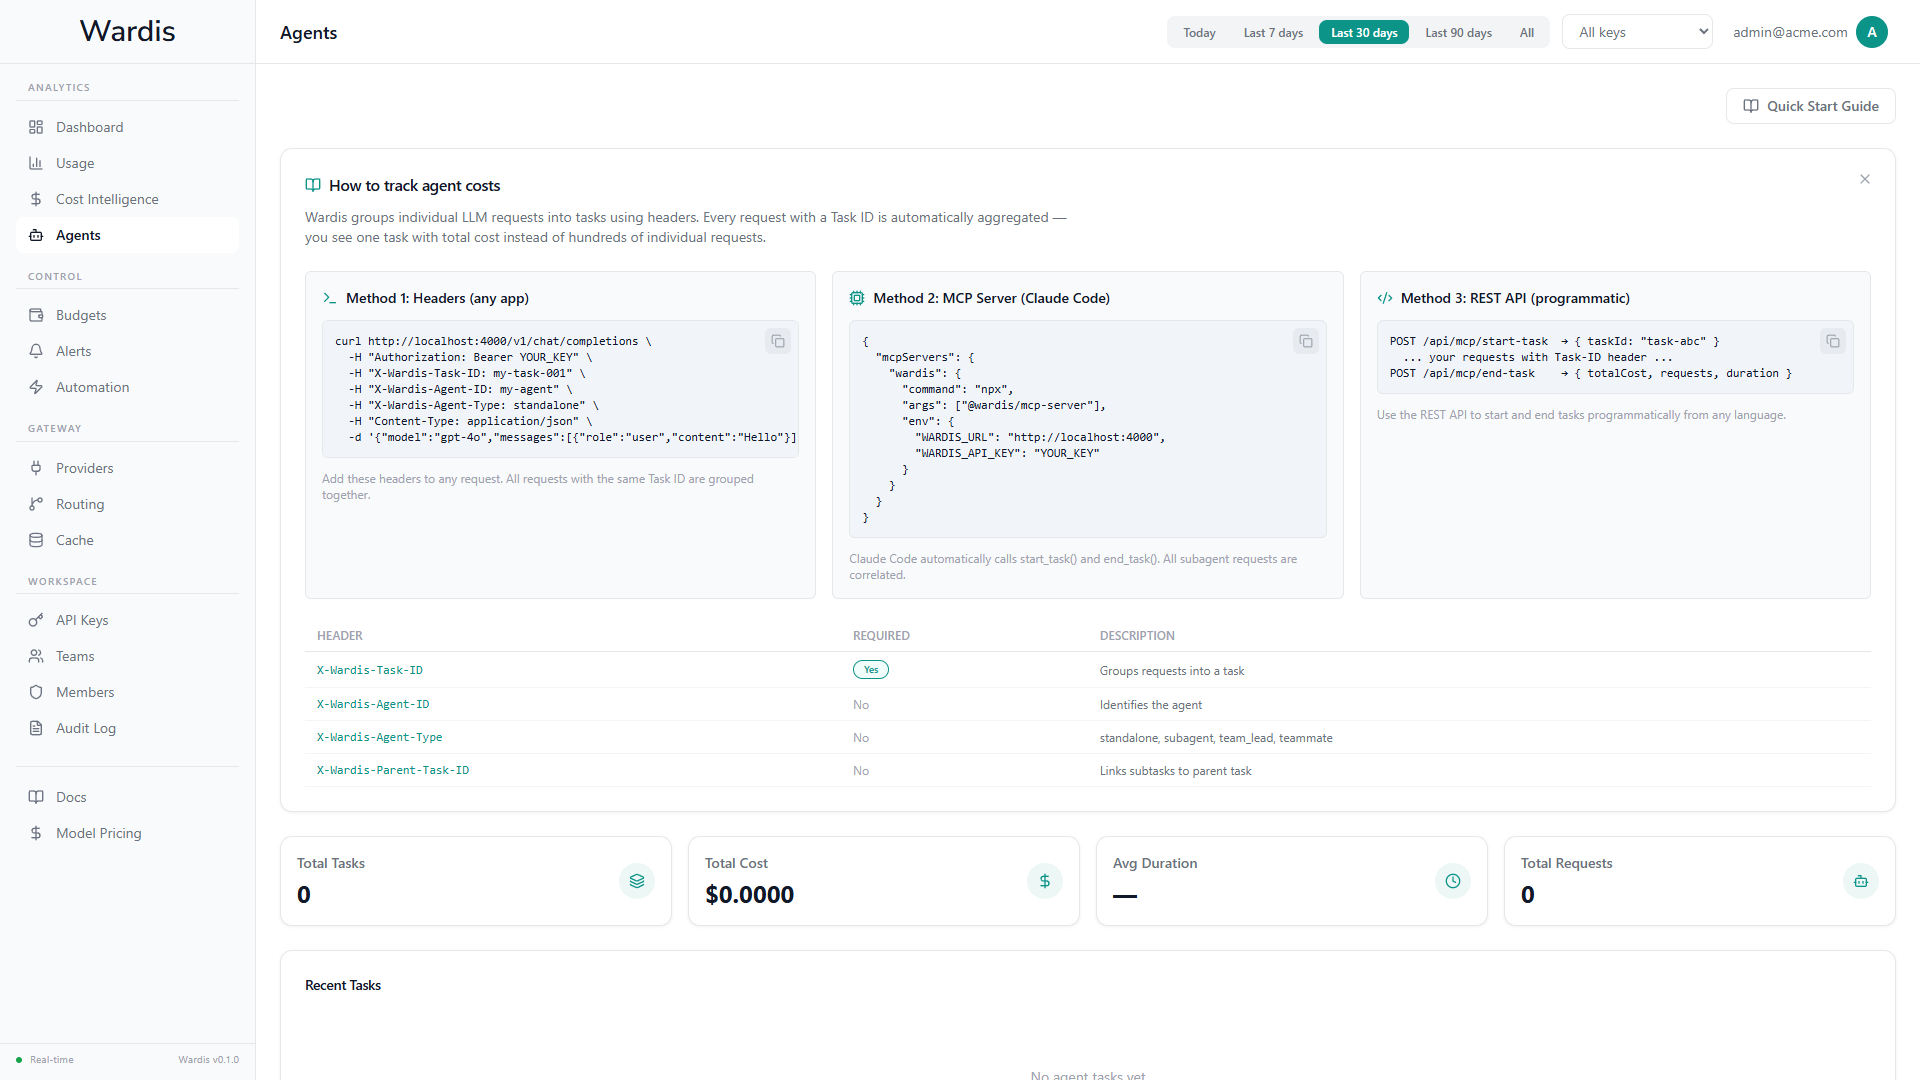The image size is (1920, 1080).
Task: Open the Teams page
Action: [x=128, y=656]
